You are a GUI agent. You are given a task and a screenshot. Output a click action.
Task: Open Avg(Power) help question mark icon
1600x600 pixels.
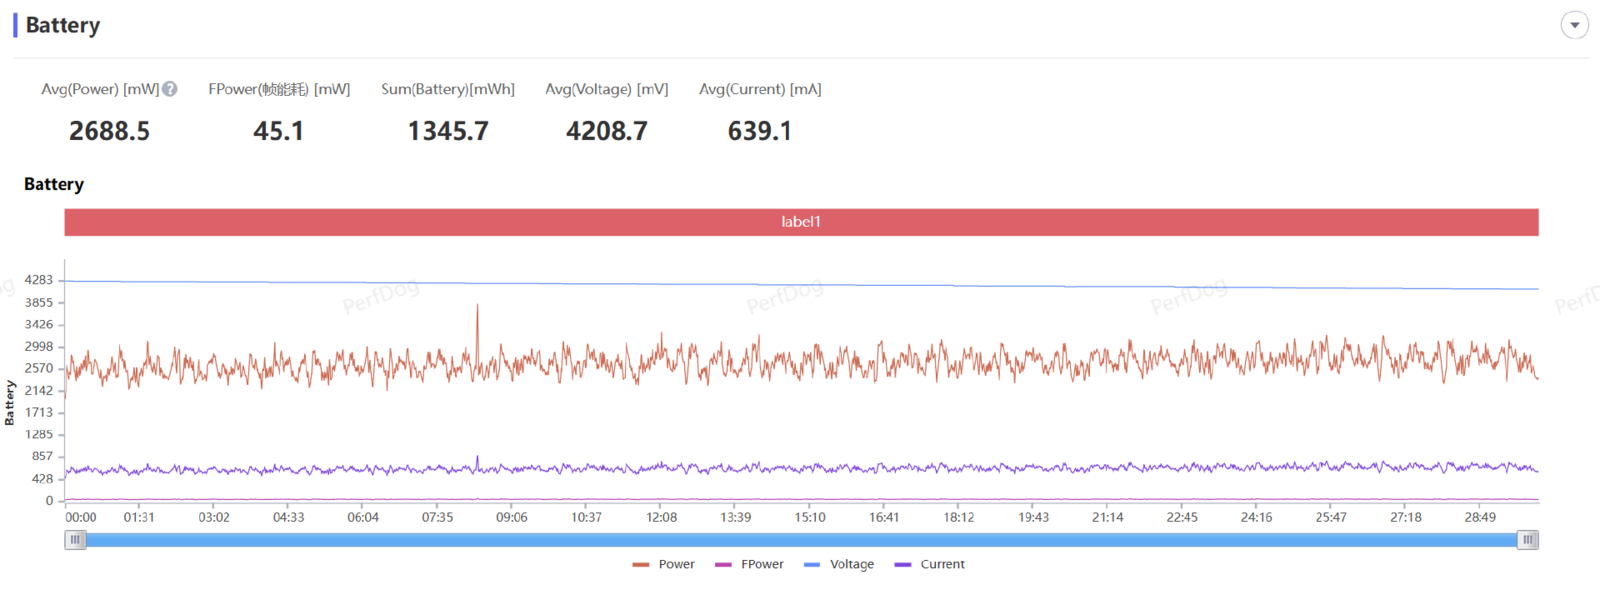[x=170, y=89]
